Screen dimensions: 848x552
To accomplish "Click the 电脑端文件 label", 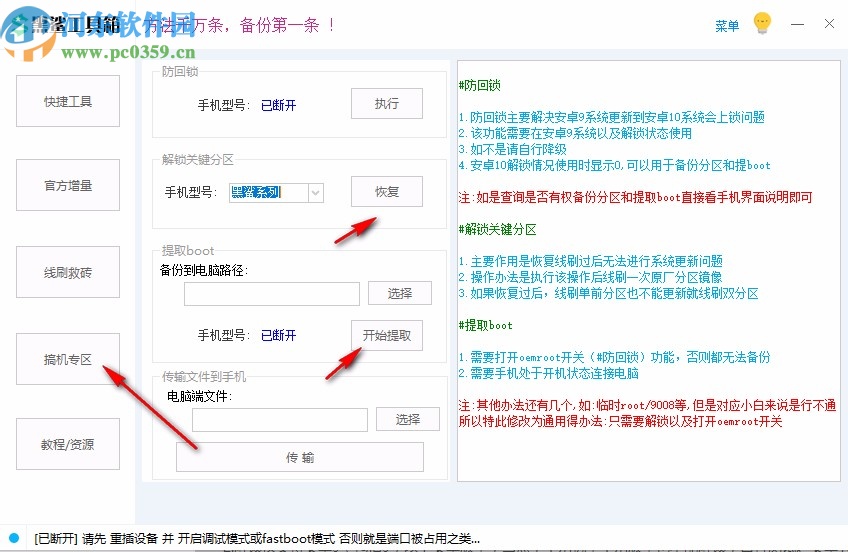I will click(200, 396).
